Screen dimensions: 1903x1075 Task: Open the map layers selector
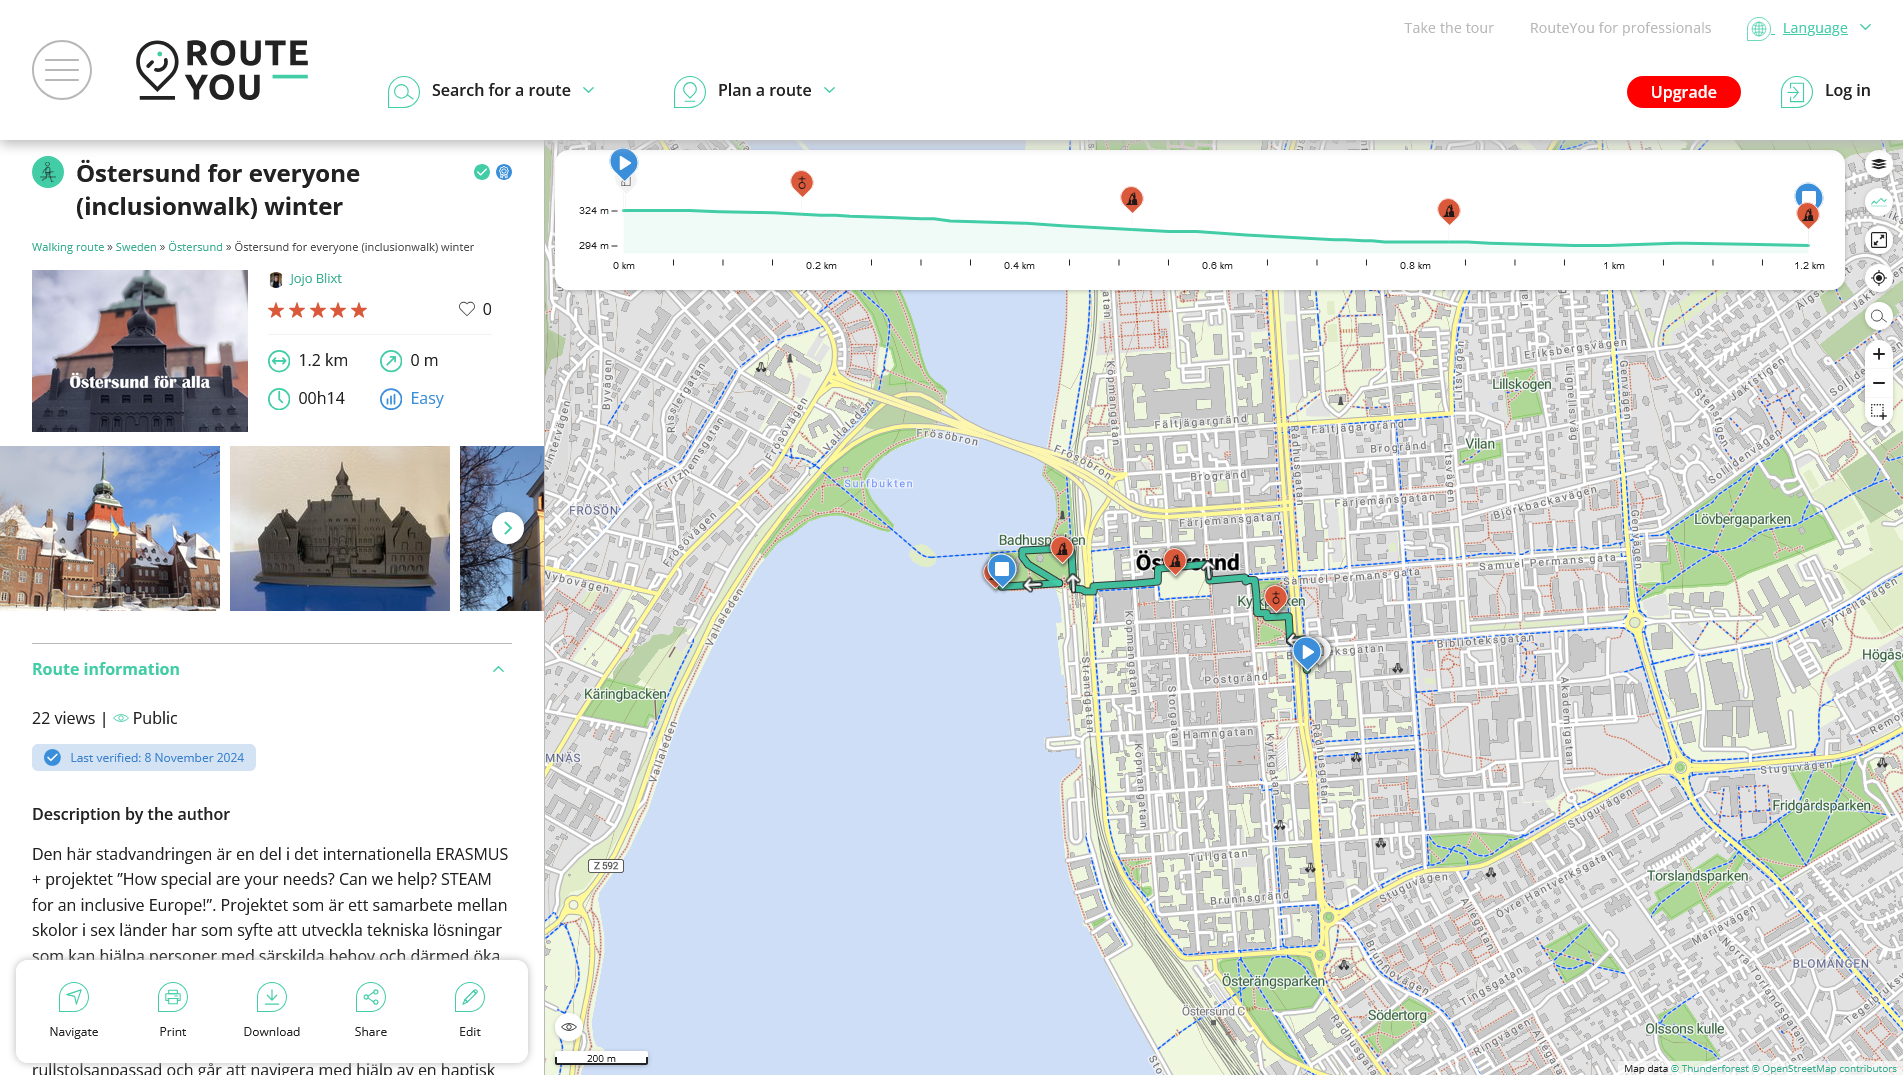click(x=1879, y=165)
